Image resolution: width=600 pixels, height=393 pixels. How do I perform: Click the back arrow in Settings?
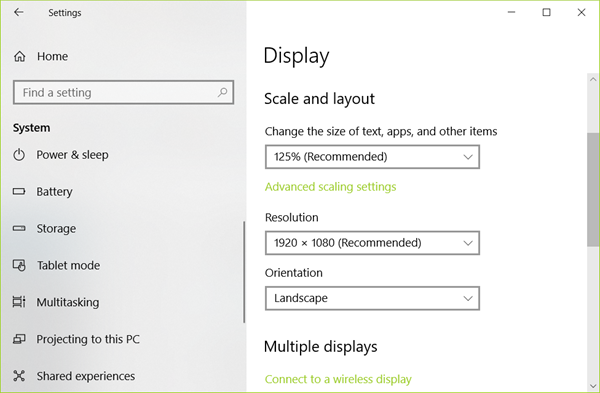pyautogui.click(x=18, y=12)
